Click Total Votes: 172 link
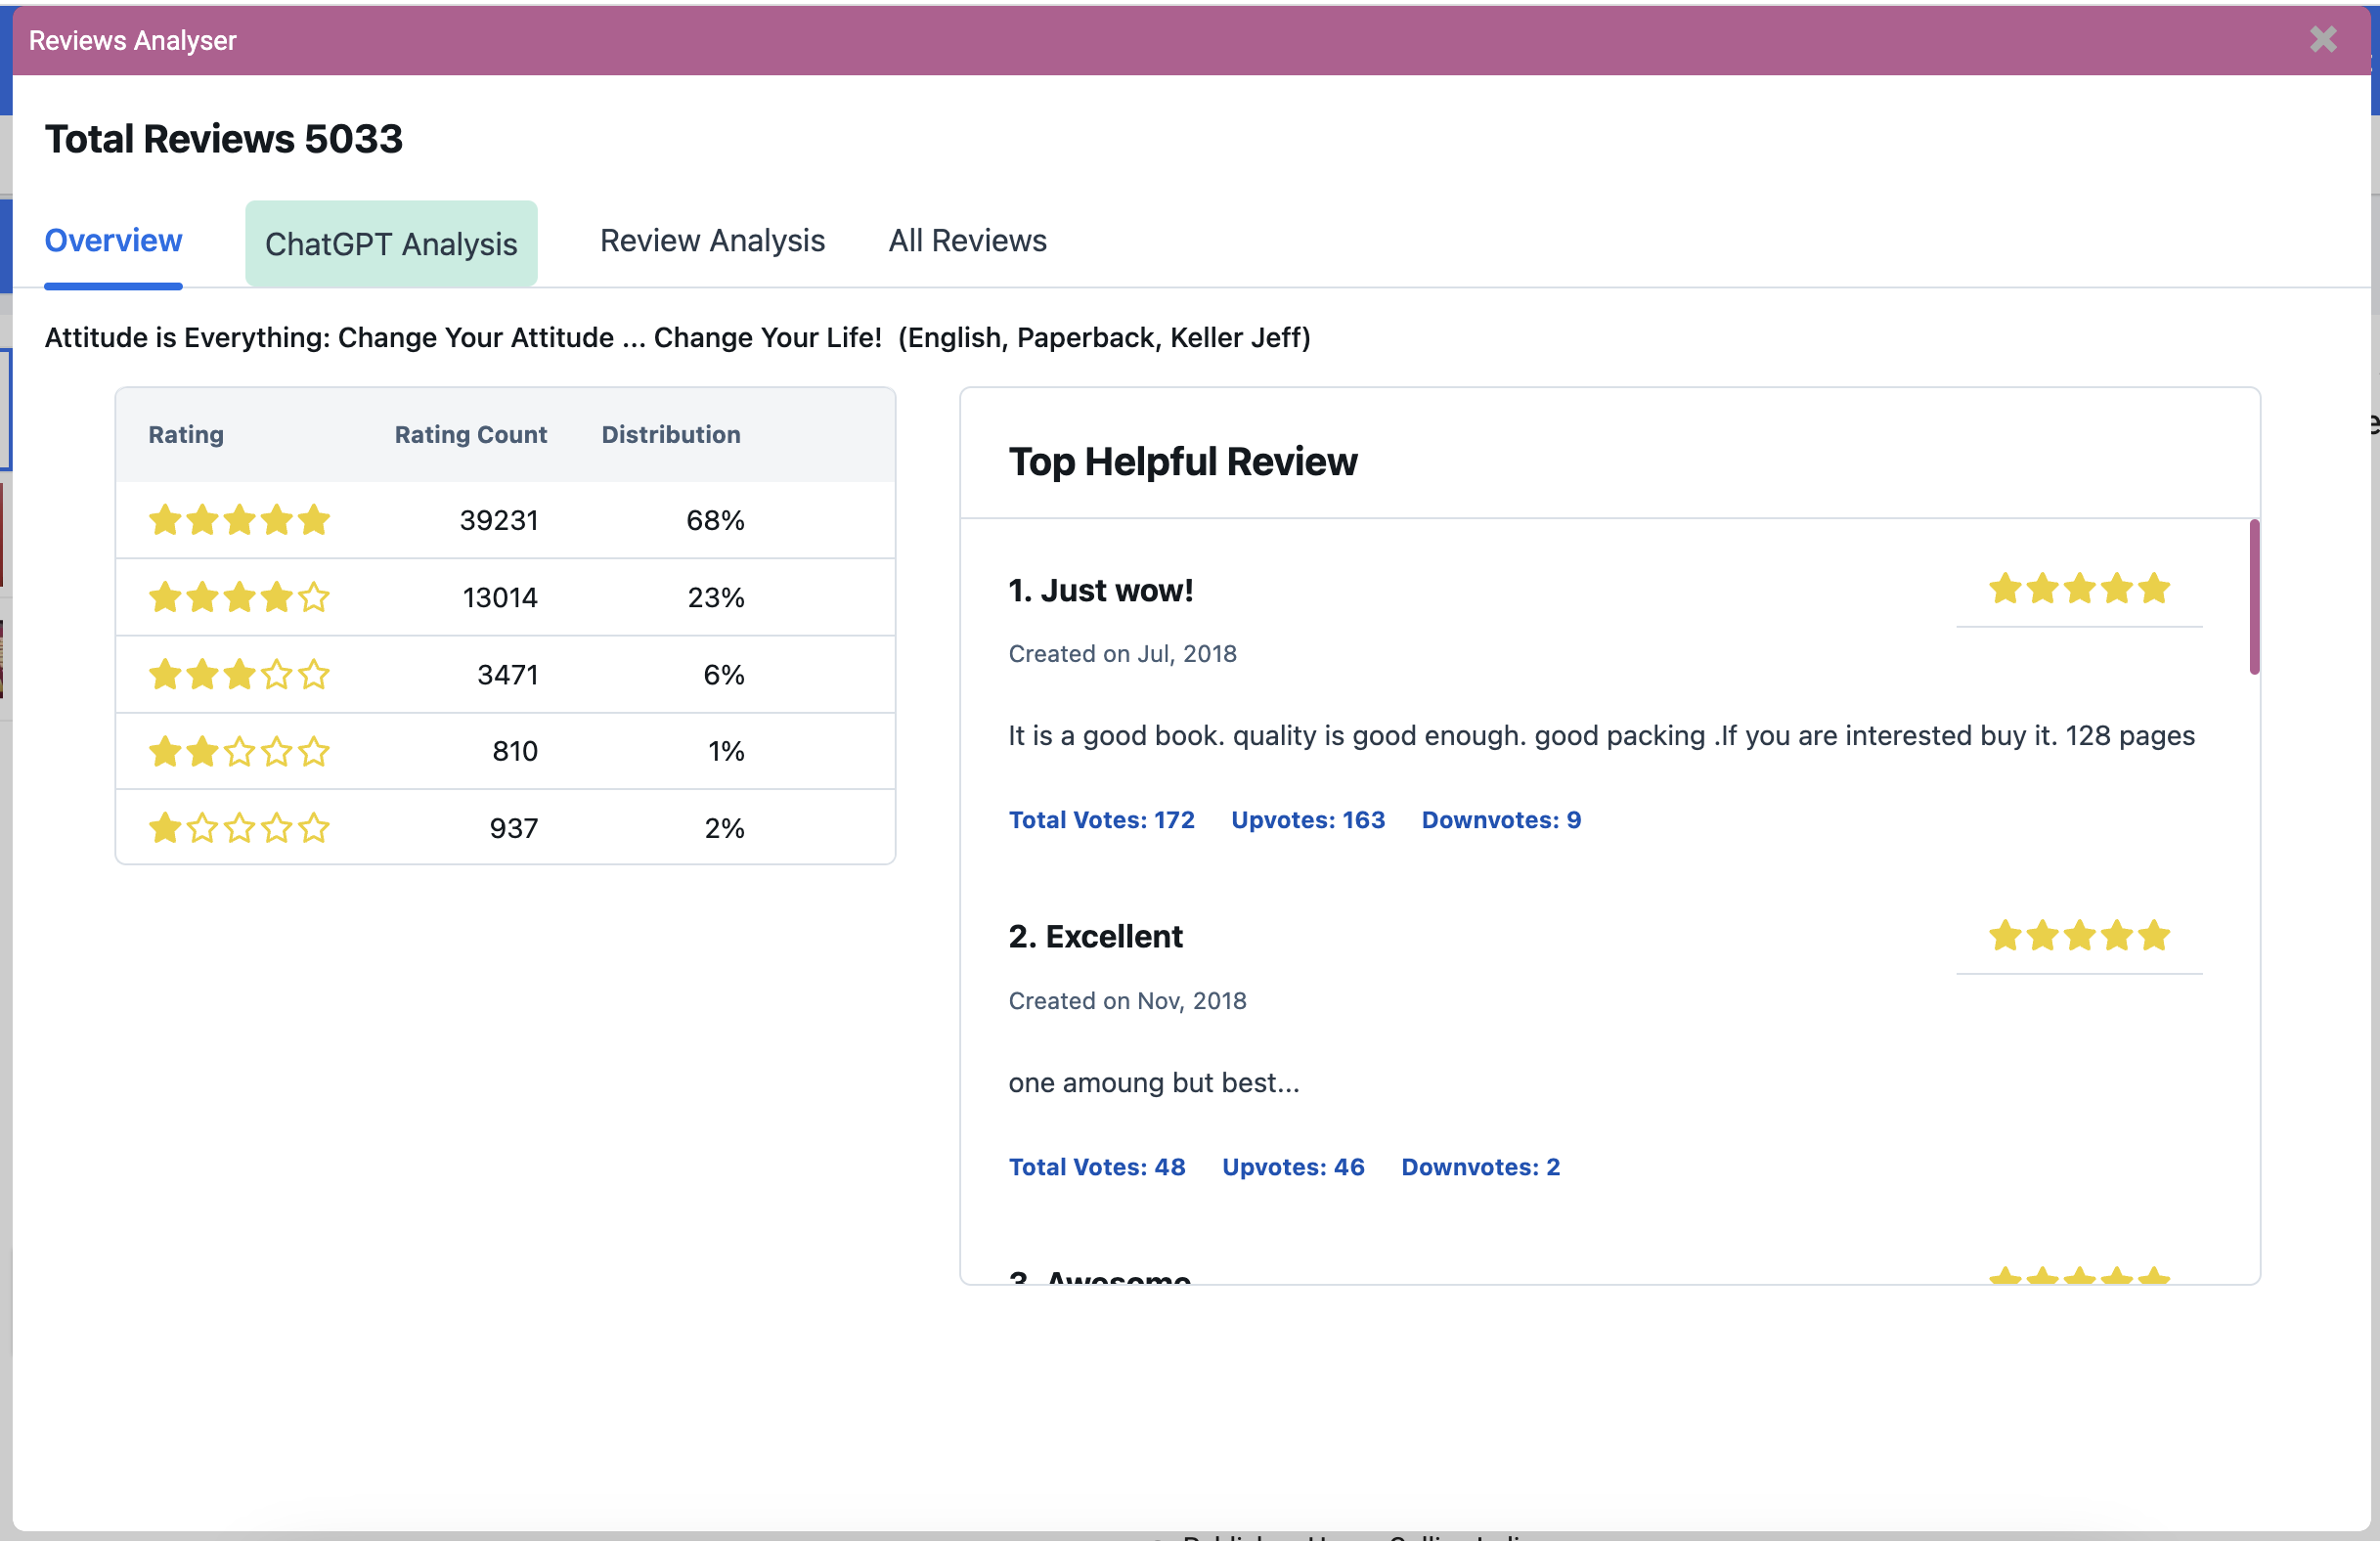 (x=1101, y=820)
